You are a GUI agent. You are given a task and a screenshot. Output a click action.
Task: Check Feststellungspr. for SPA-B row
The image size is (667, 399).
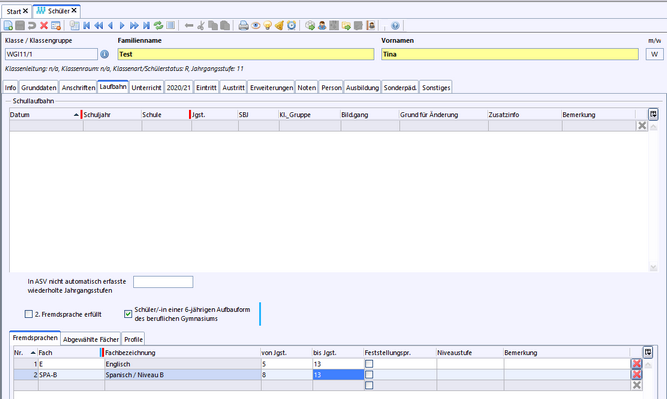pos(369,374)
